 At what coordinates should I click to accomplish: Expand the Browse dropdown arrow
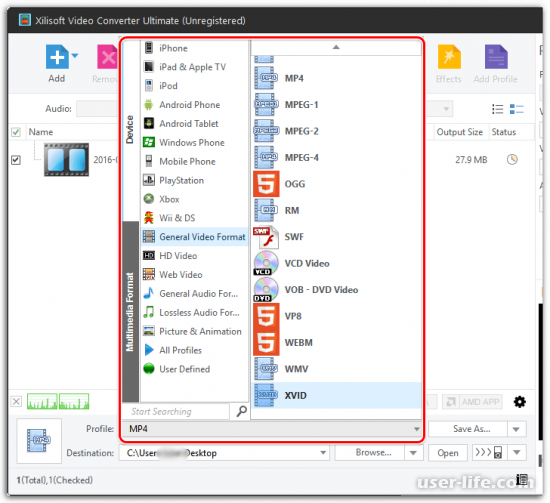[414, 453]
